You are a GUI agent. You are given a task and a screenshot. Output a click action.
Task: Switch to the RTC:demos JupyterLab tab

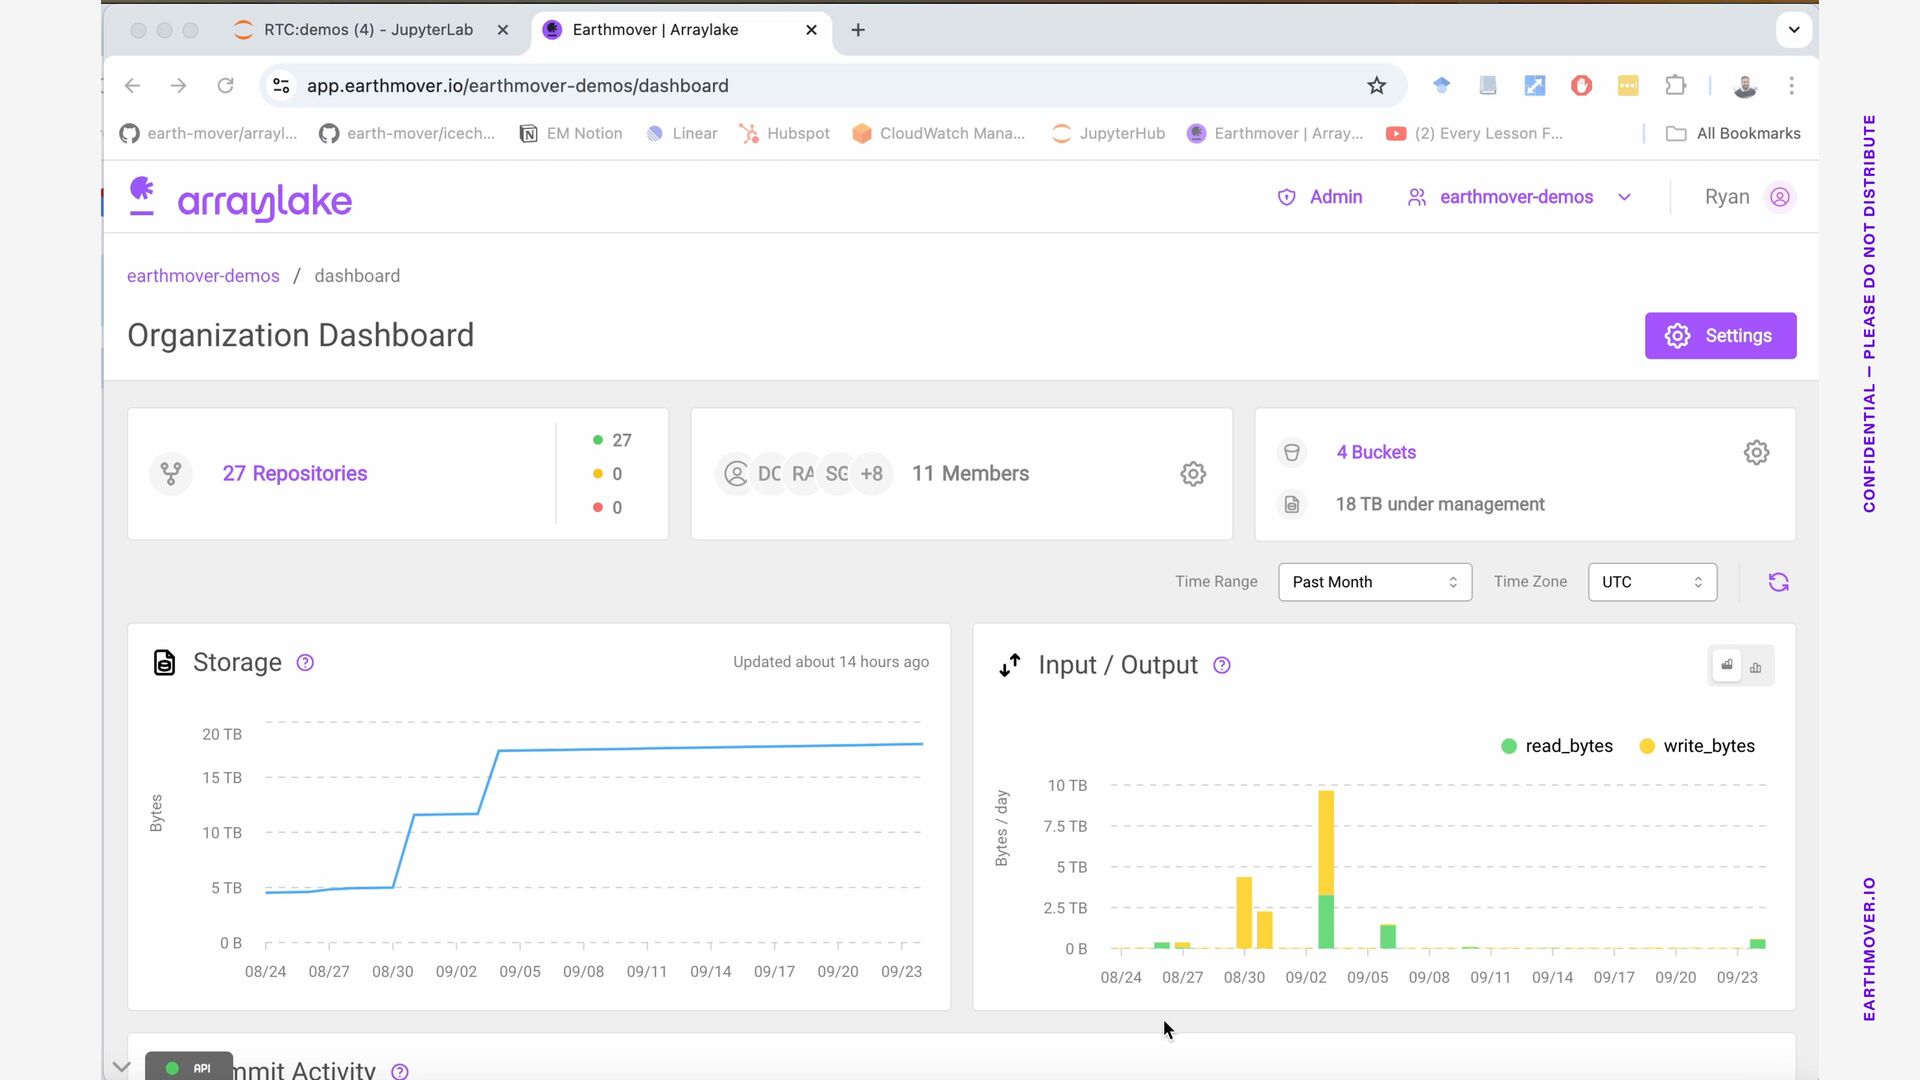pos(369,30)
